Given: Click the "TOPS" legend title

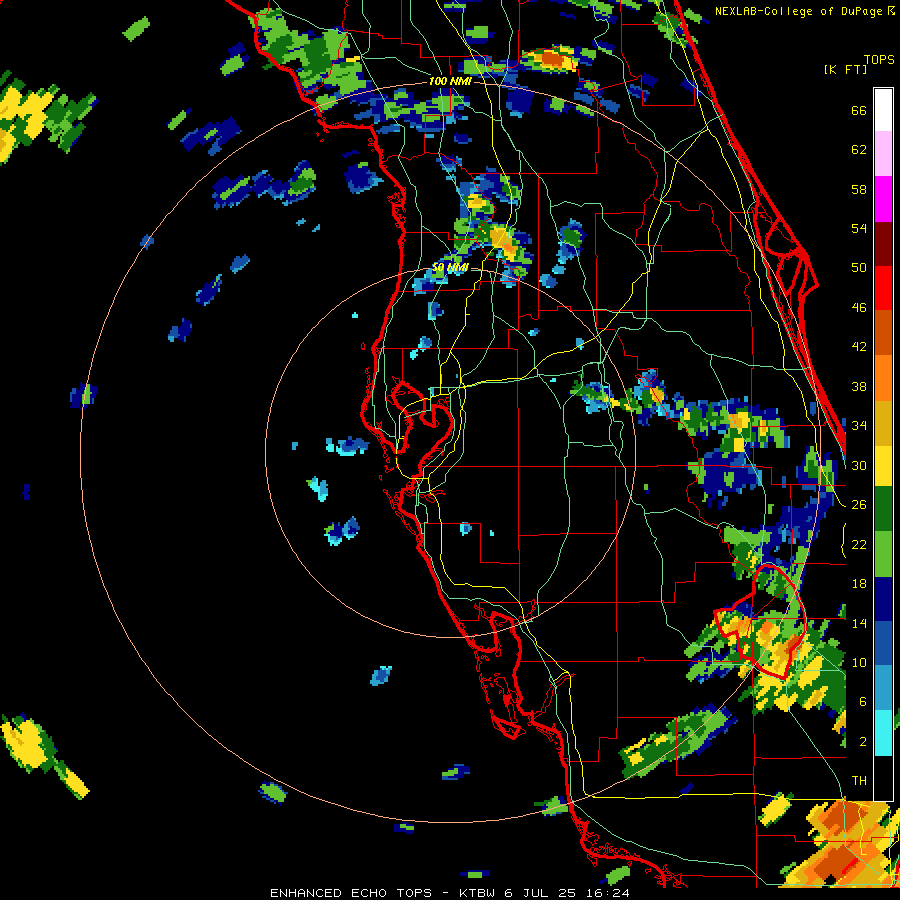Looking at the screenshot, I should click(879, 60).
